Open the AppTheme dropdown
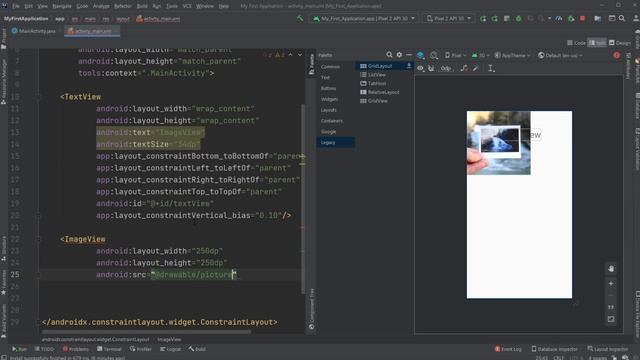 click(x=512, y=55)
